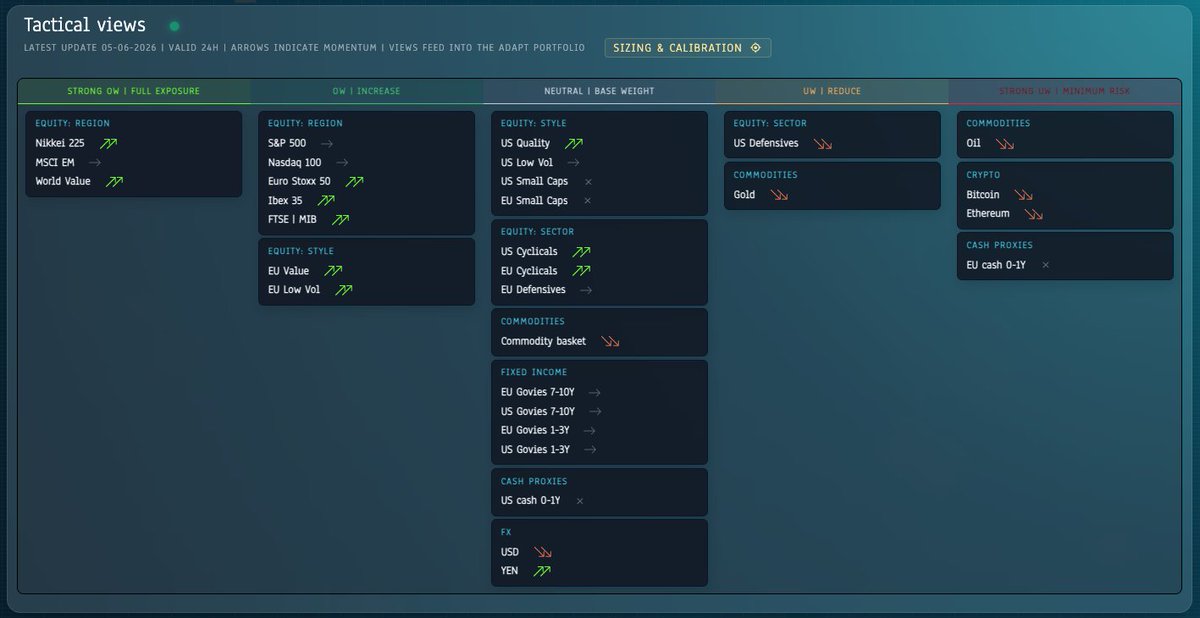1200x618 pixels.
Task: Click the x marker beside EU Small Caps
Action: (x=588, y=200)
